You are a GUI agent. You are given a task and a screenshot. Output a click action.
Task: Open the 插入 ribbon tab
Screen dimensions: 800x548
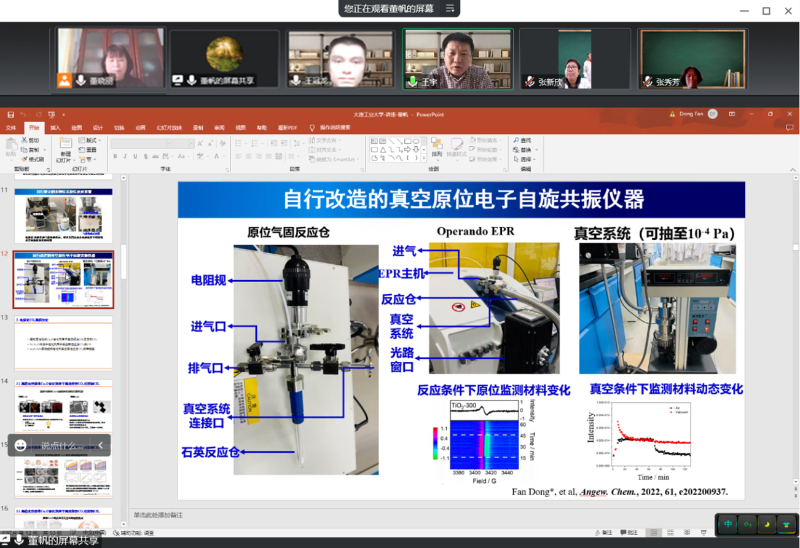tap(55, 127)
